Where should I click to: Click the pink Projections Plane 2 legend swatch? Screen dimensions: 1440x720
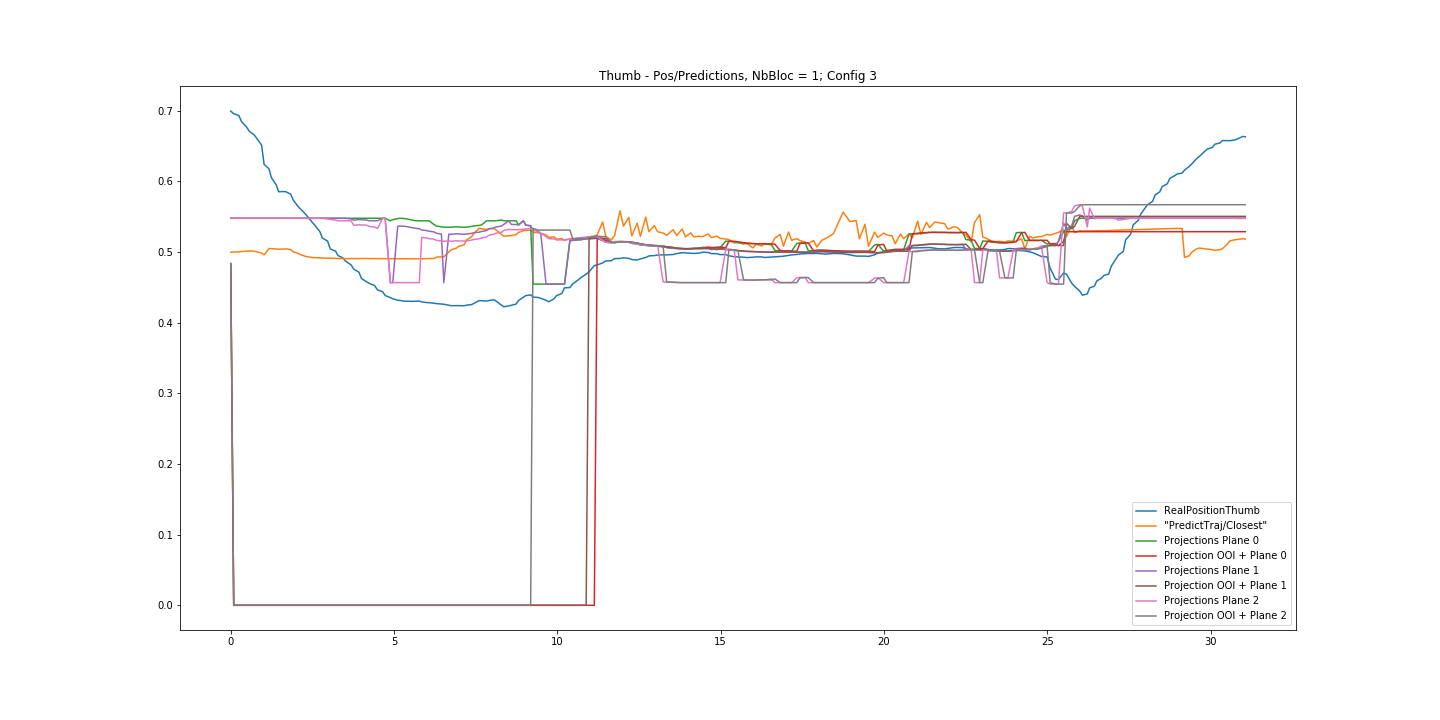1147,601
